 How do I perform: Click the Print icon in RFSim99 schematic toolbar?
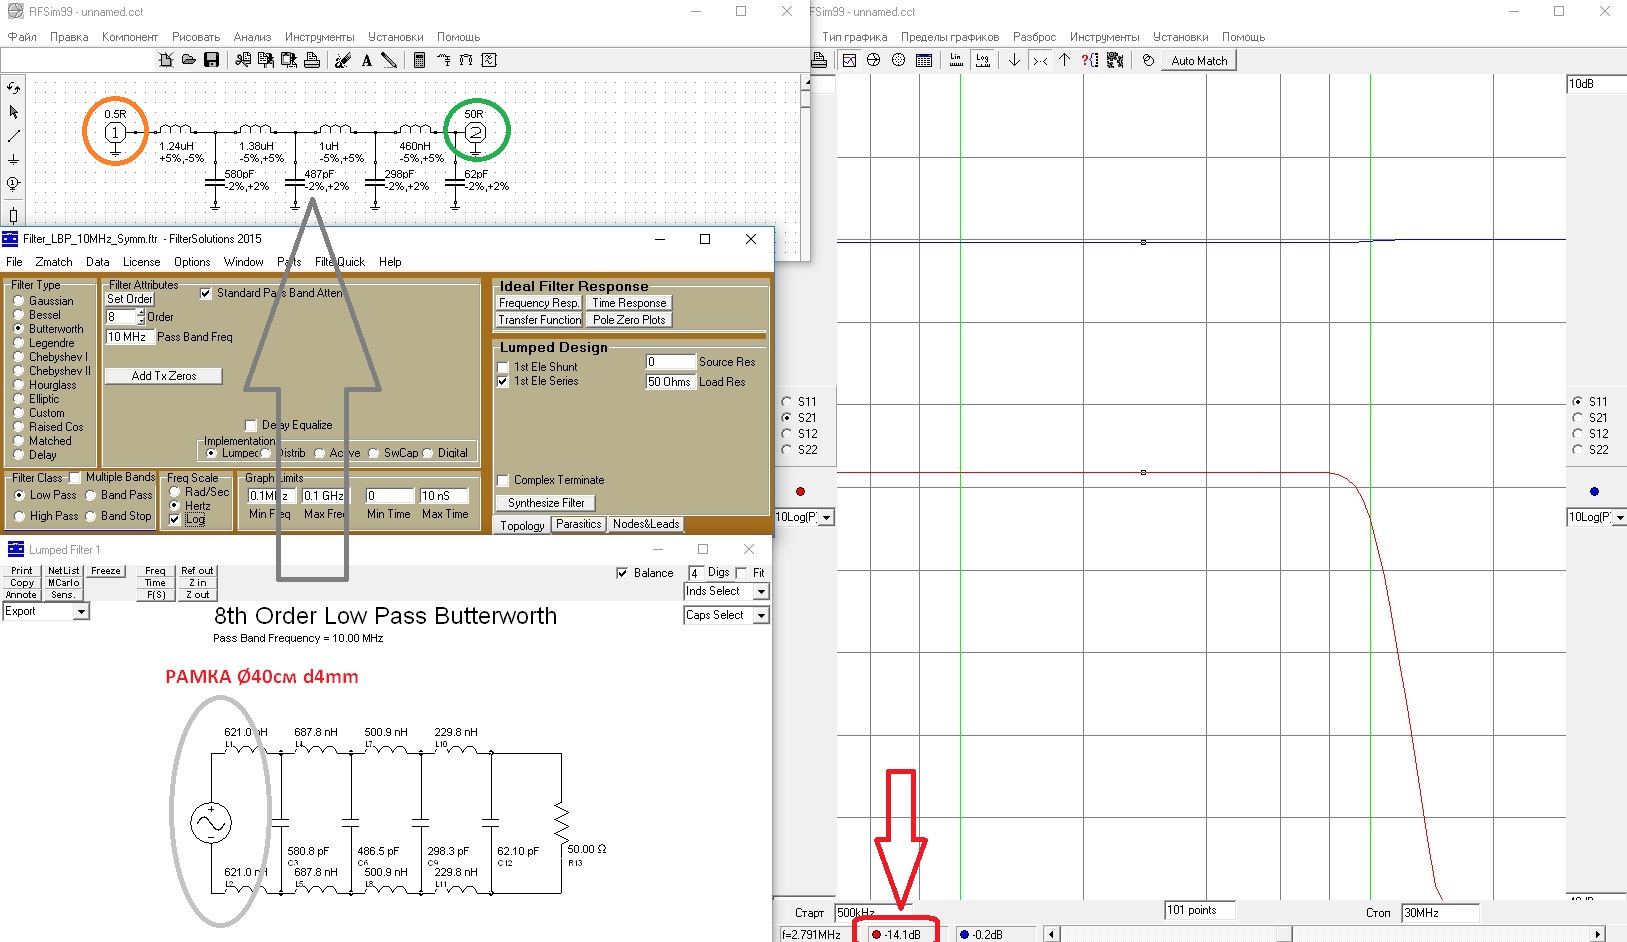[312, 60]
